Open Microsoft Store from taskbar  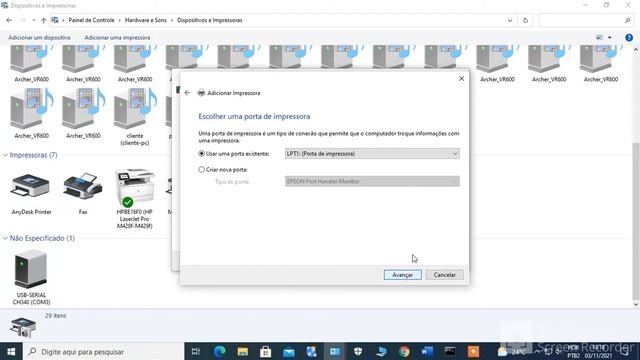coord(266,351)
